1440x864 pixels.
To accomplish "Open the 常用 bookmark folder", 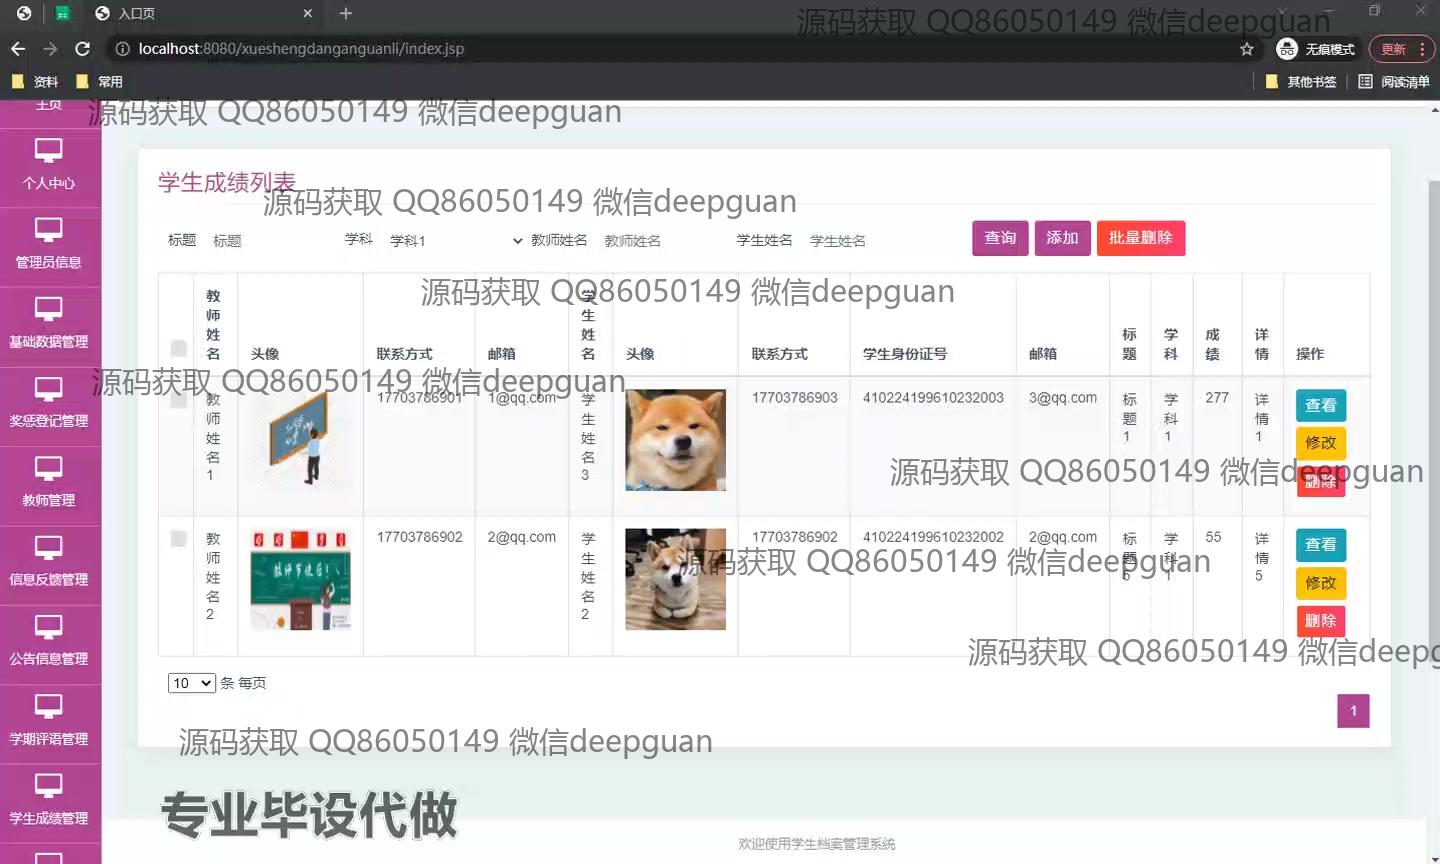I will (x=100, y=82).
